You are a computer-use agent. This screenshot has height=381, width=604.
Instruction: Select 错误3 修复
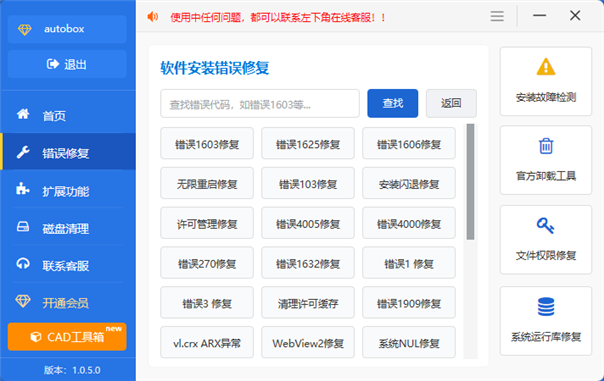tap(207, 302)
